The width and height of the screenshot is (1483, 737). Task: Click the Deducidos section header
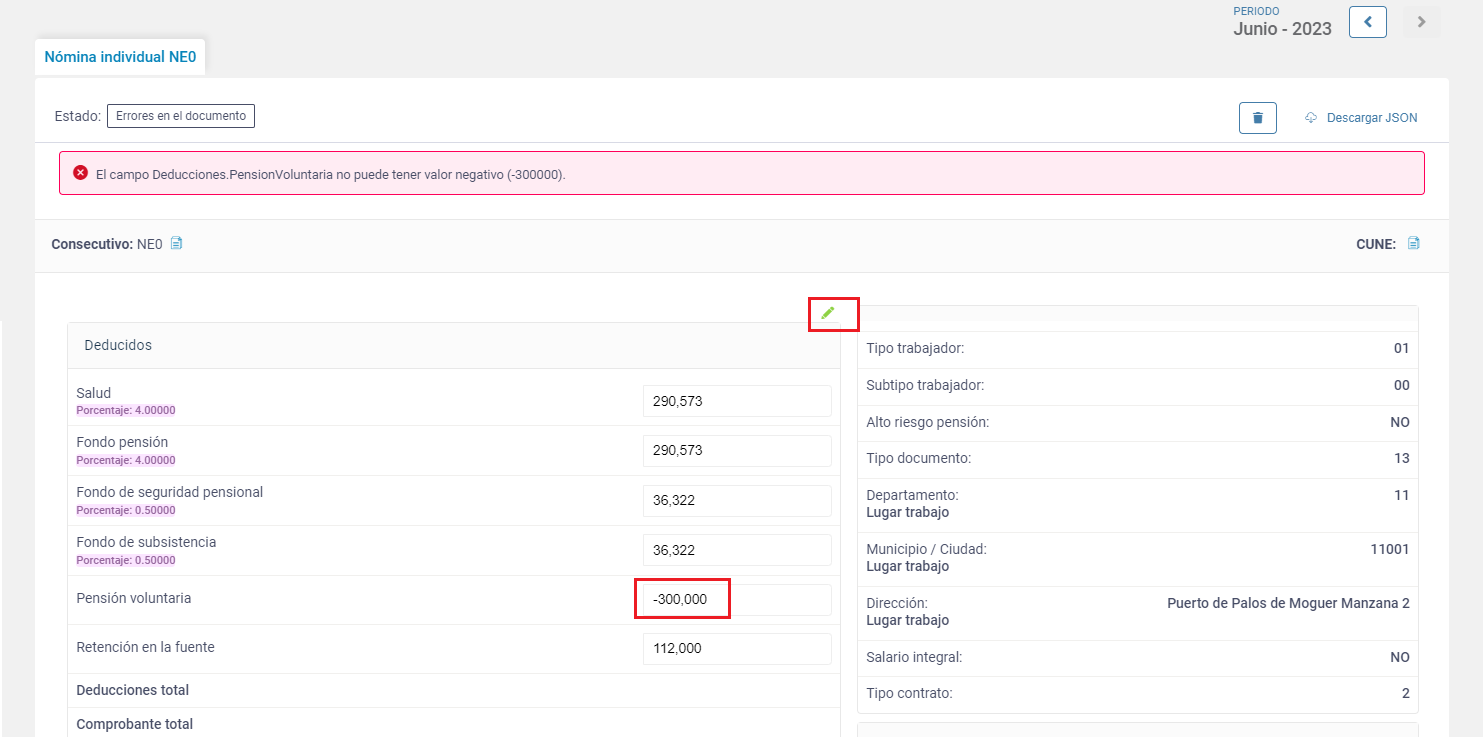[454, 345]
